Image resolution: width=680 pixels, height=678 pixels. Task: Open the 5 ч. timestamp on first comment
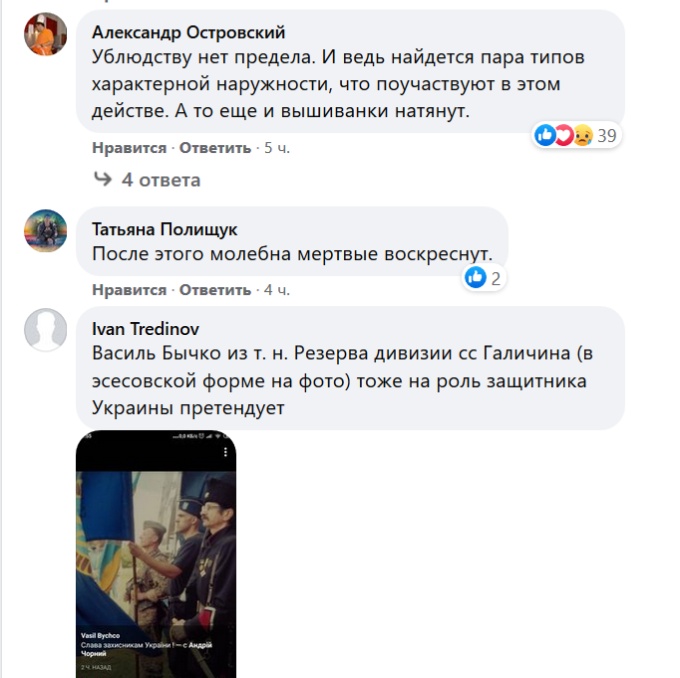(x=277, y=148)
